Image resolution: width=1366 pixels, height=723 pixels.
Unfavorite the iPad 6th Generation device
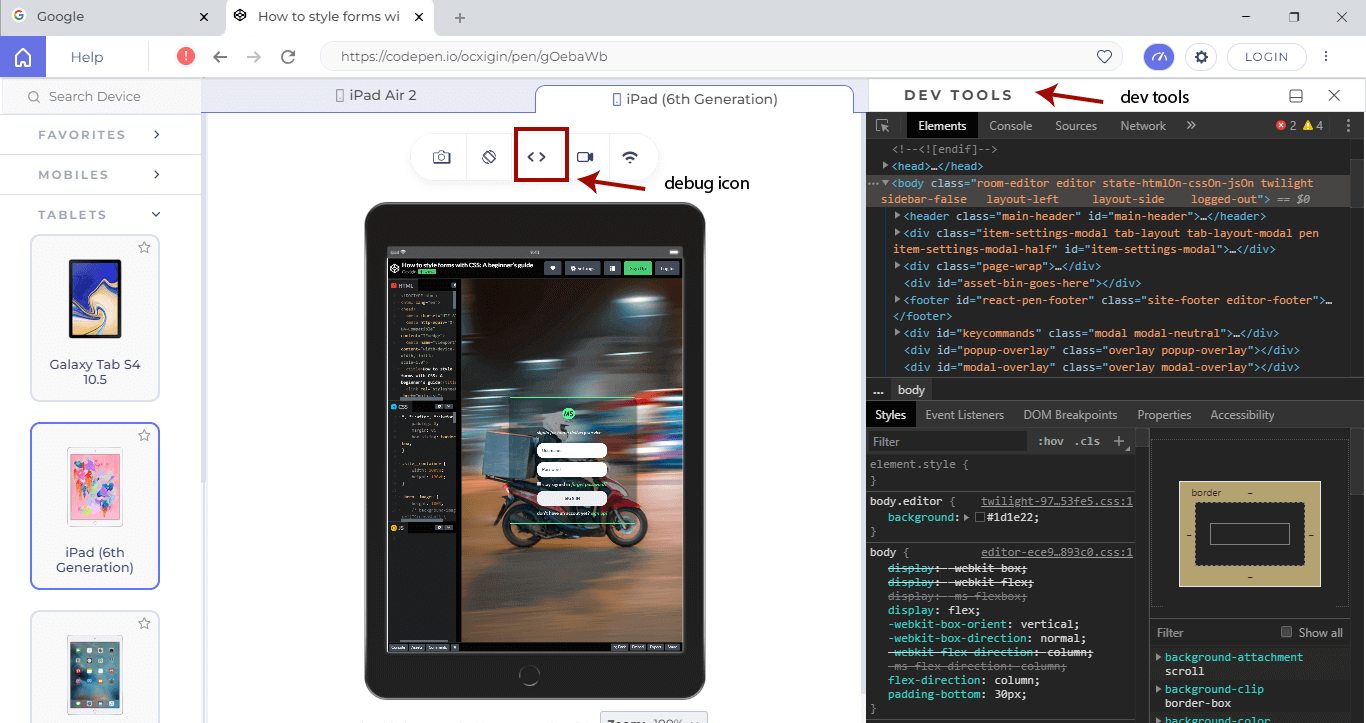(x=144, y=435)
